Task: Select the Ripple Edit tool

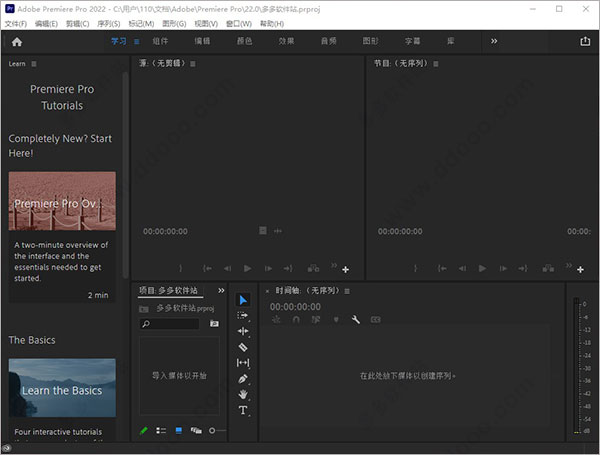Action: click(x=243, y=331)
